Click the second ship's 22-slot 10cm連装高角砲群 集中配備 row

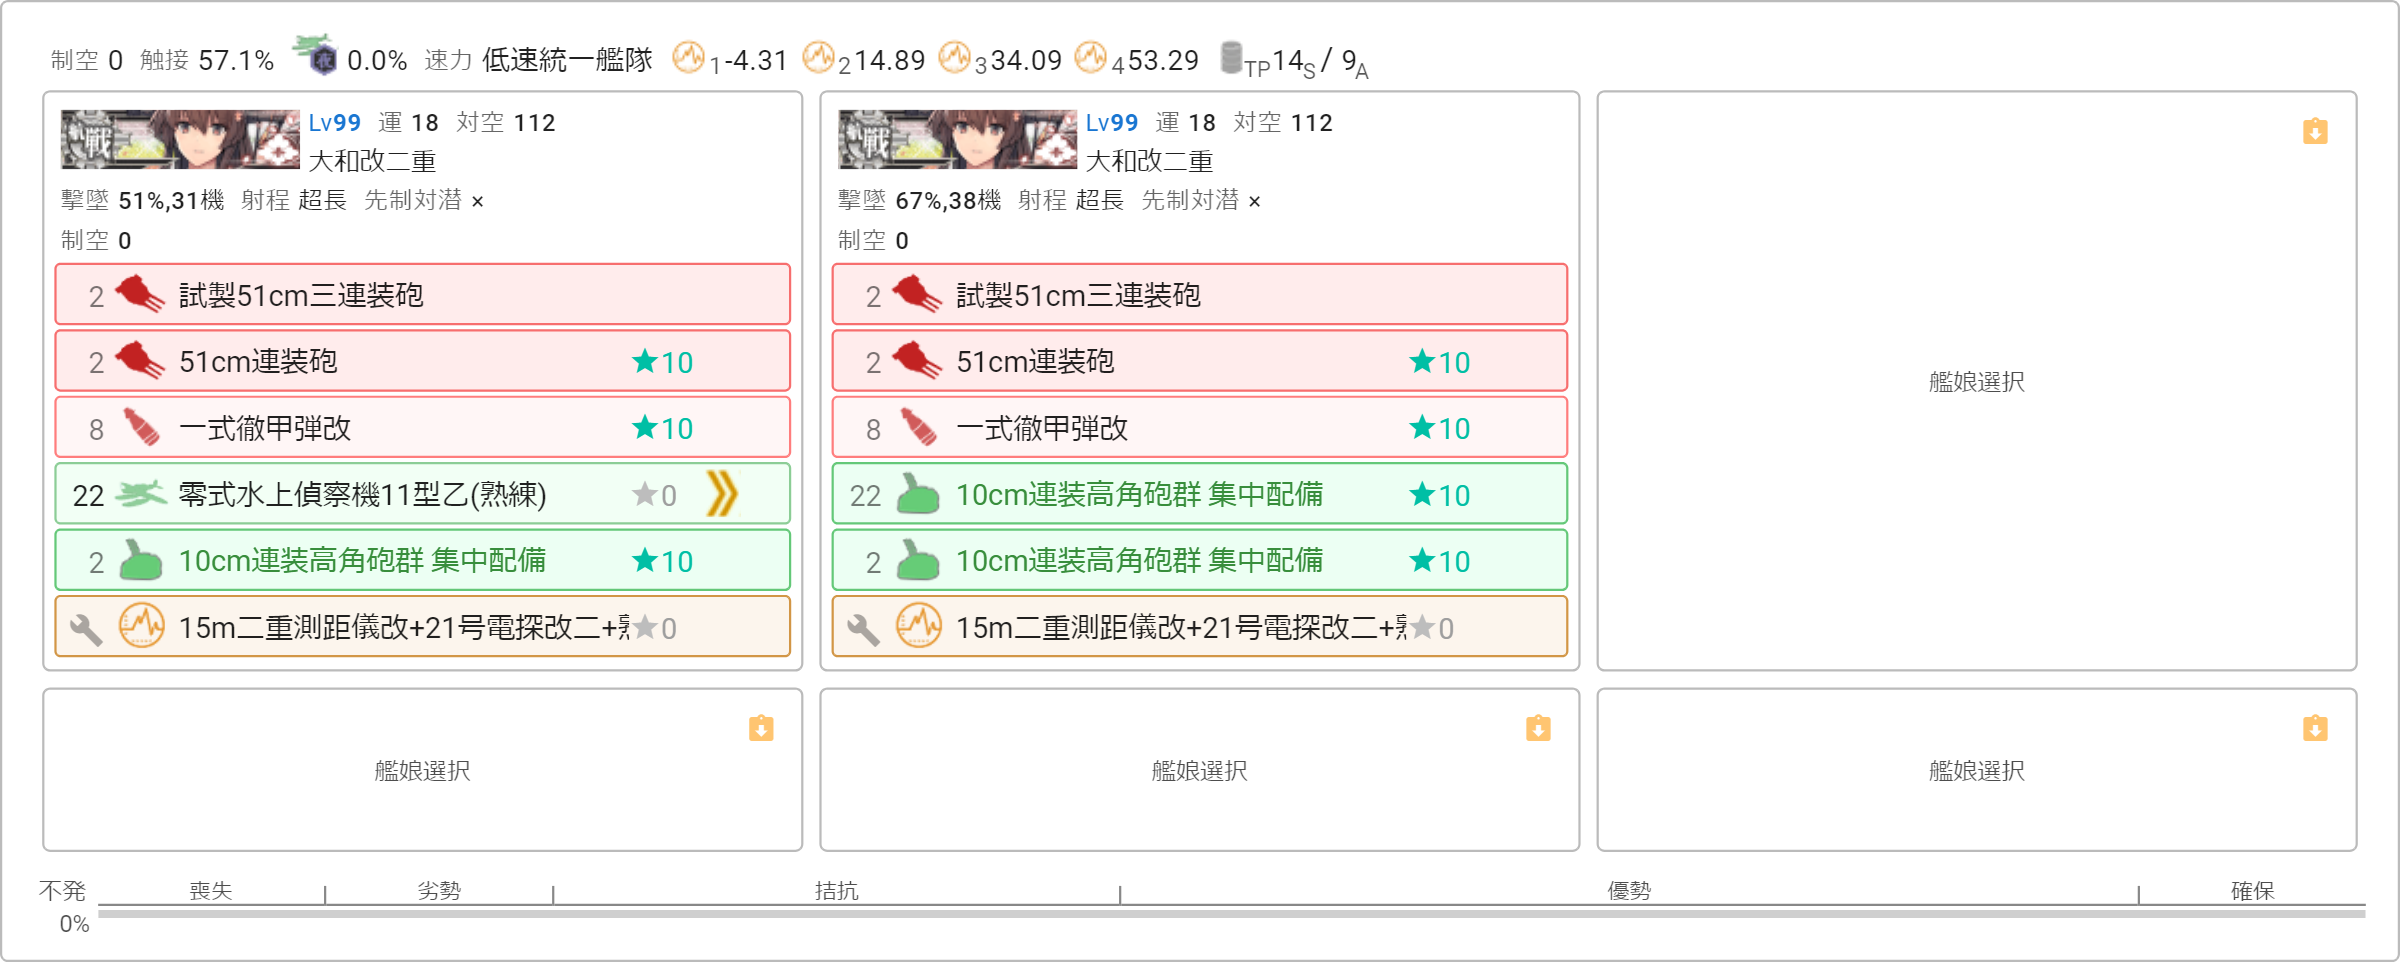(1199, 494)
